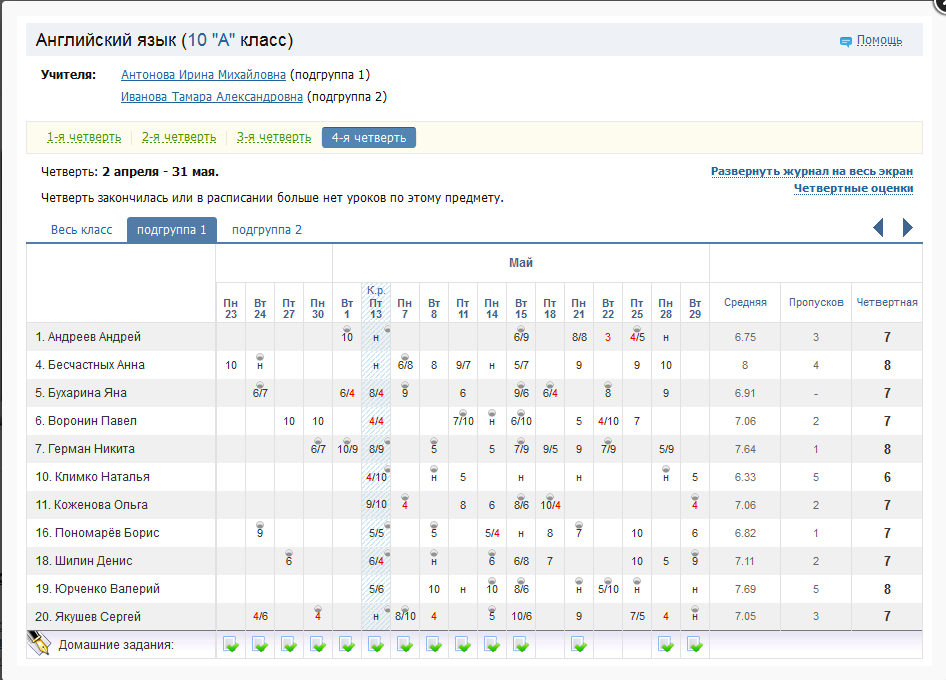Select student 7. Герман Никита
This screenshot has height=680, width=946.
[x=85, y=449]
